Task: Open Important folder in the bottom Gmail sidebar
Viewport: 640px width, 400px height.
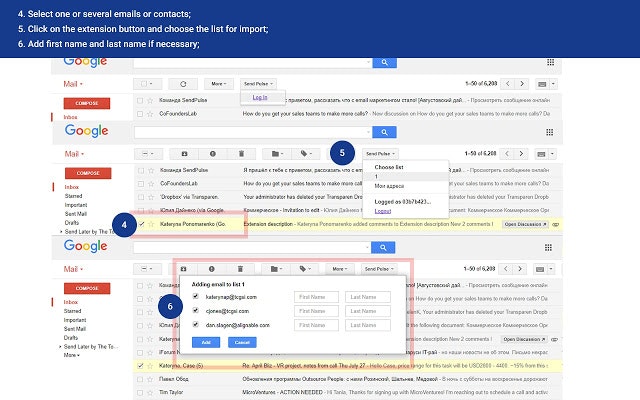Action: click(75, 320)
